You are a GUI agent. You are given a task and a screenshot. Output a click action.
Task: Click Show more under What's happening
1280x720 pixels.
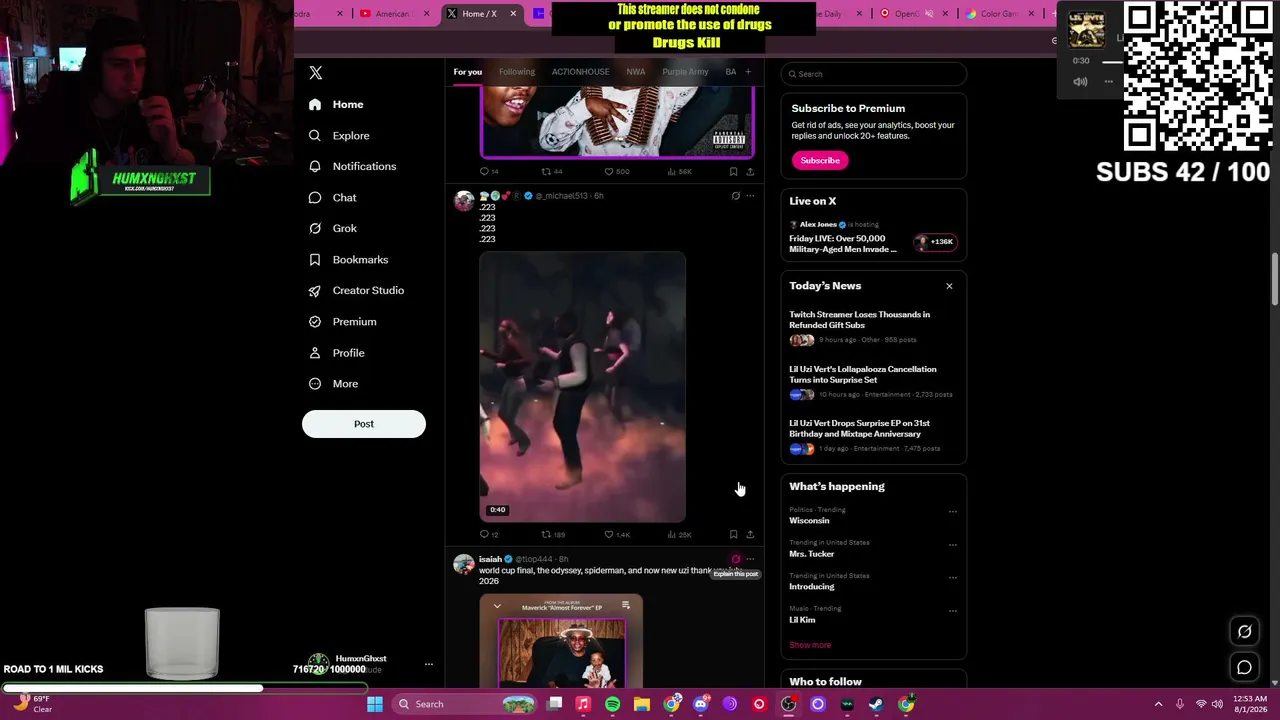point(810,645)
